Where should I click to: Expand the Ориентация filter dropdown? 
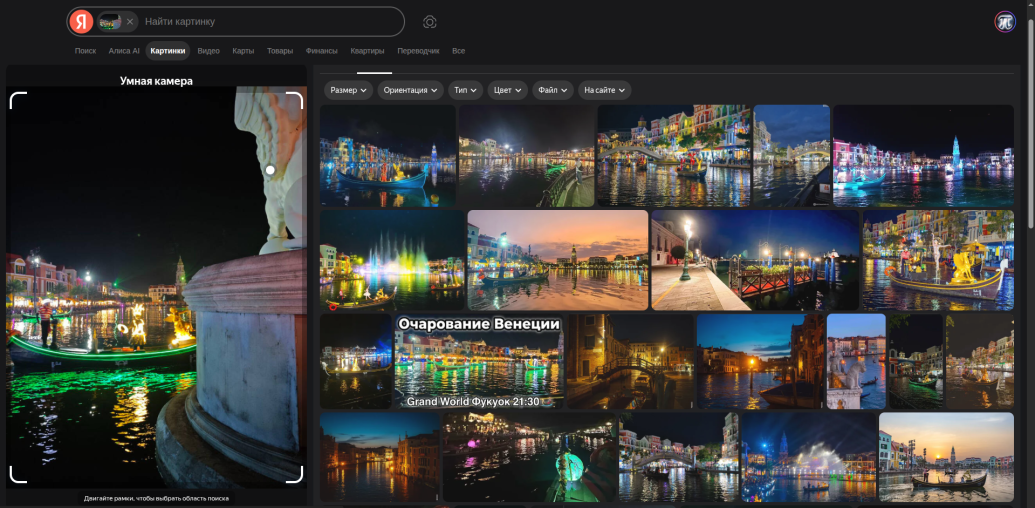(411, 90)
